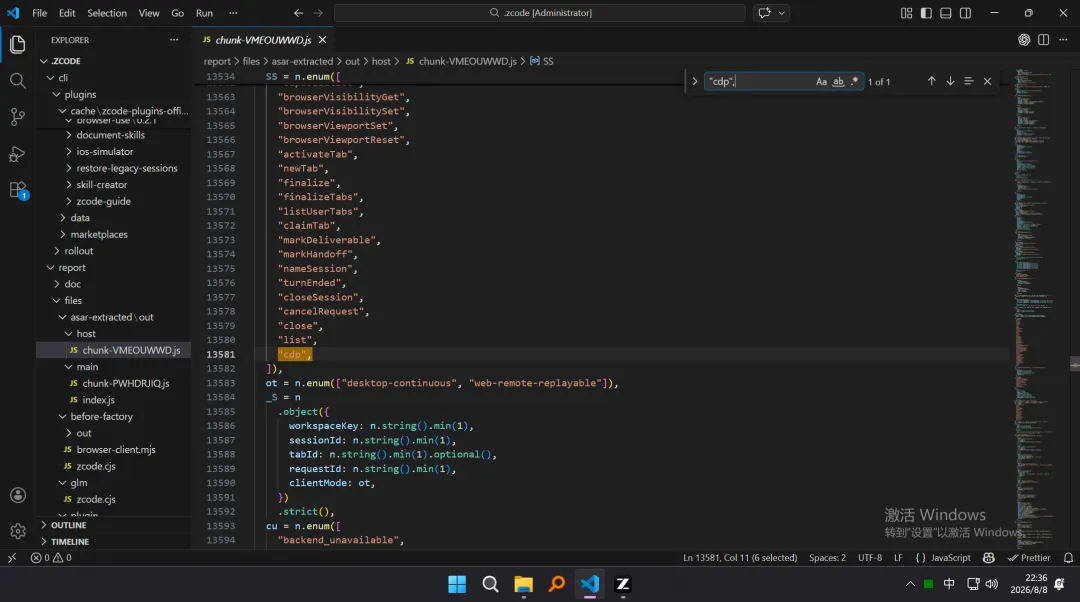The image size is (1080, 602).
Task: Toggle the bottom Panel
Action: tap(946, 13)
